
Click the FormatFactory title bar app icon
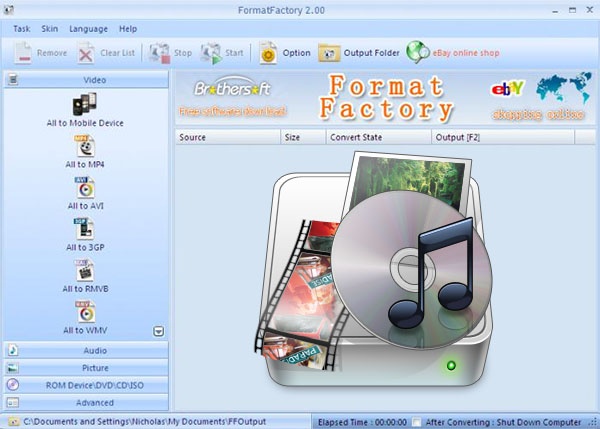point(8,10)
